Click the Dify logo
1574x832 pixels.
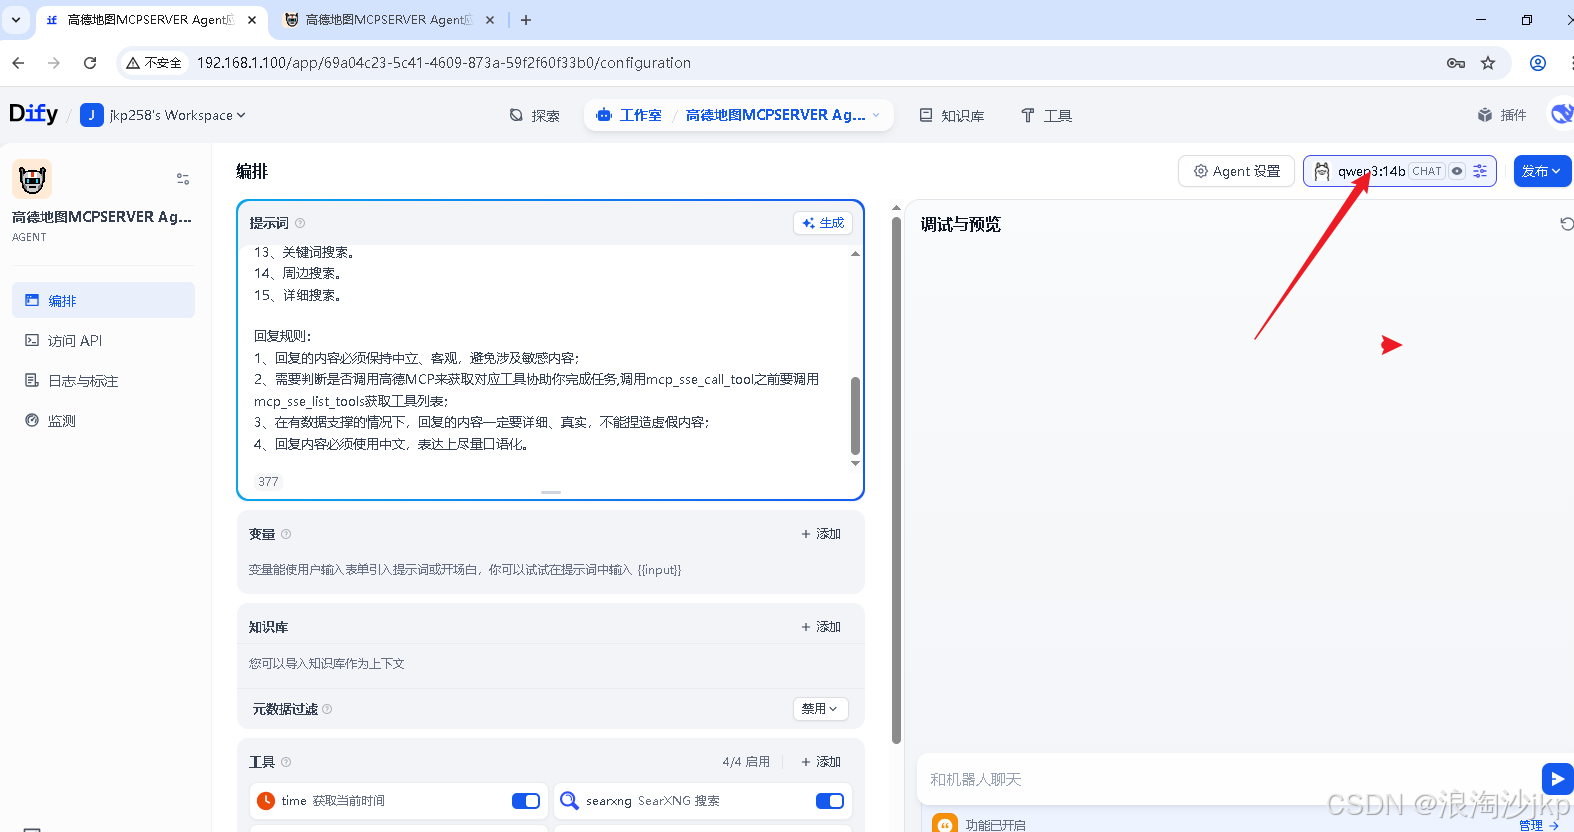[33, 114]
